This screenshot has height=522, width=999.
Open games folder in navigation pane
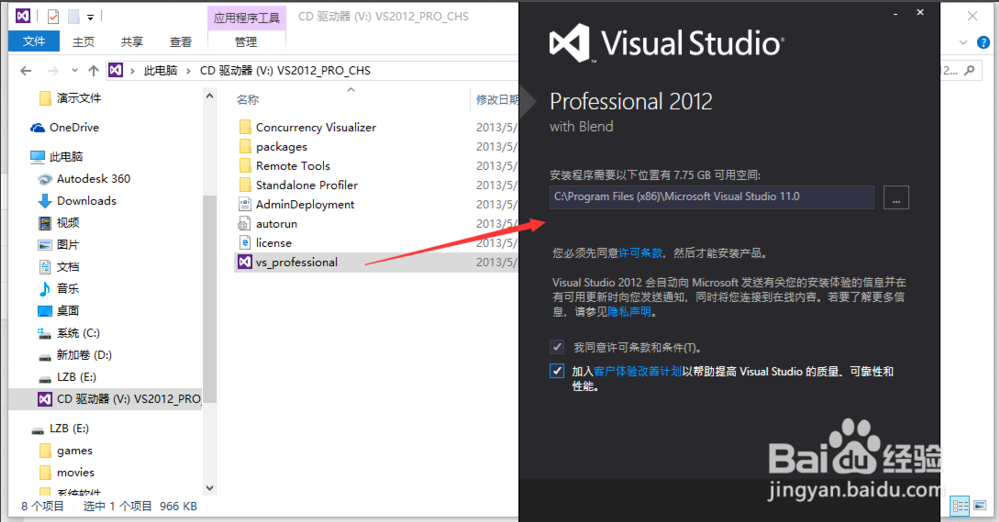point(75,451)
